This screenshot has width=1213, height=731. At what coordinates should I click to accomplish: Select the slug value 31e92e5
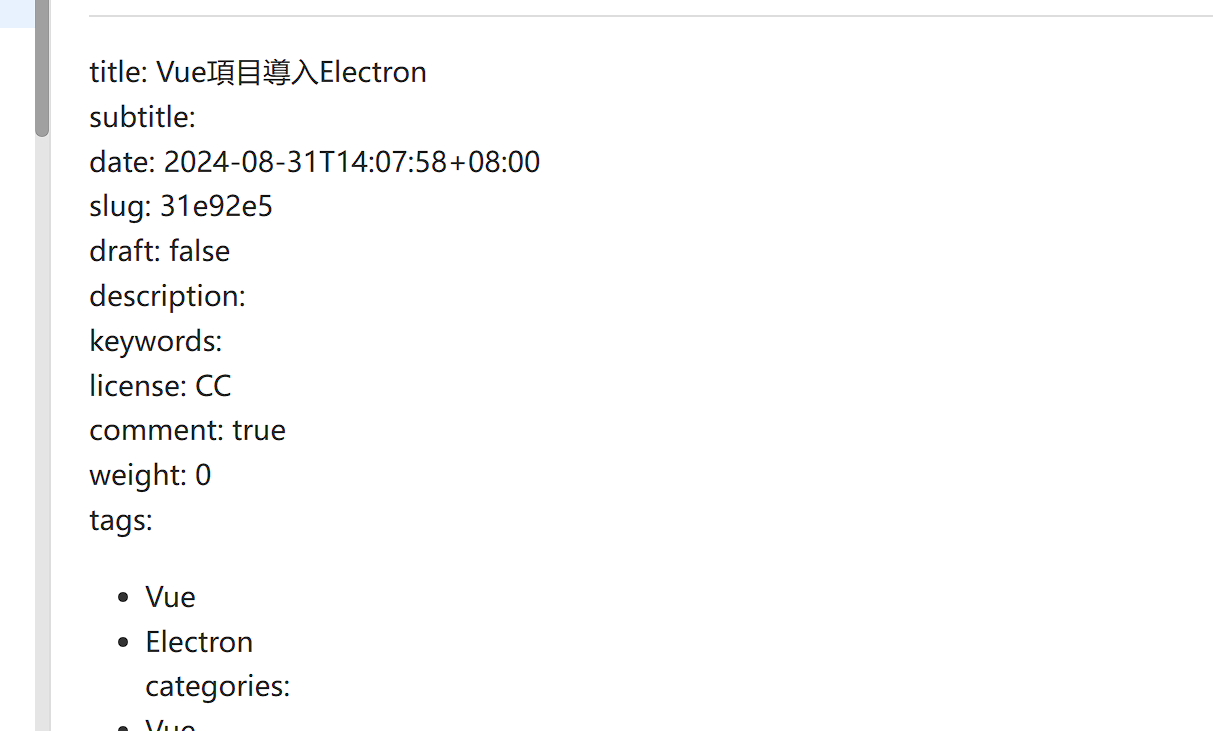click(x=216, y=206)
